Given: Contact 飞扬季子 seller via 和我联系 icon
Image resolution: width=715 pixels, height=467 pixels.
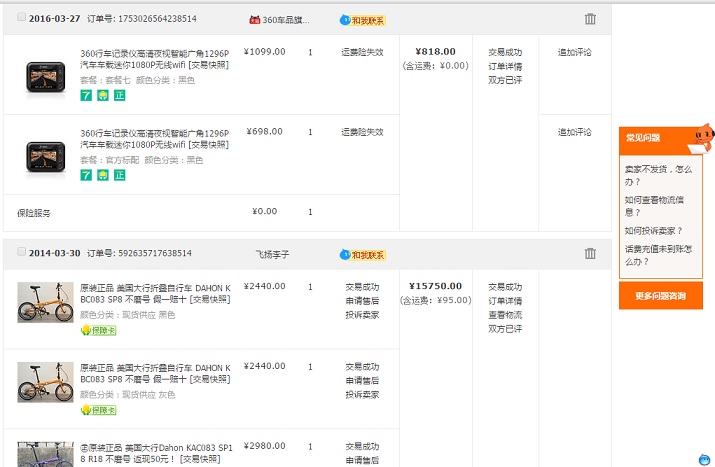Looking at the screenshot, I should [363, 254].
